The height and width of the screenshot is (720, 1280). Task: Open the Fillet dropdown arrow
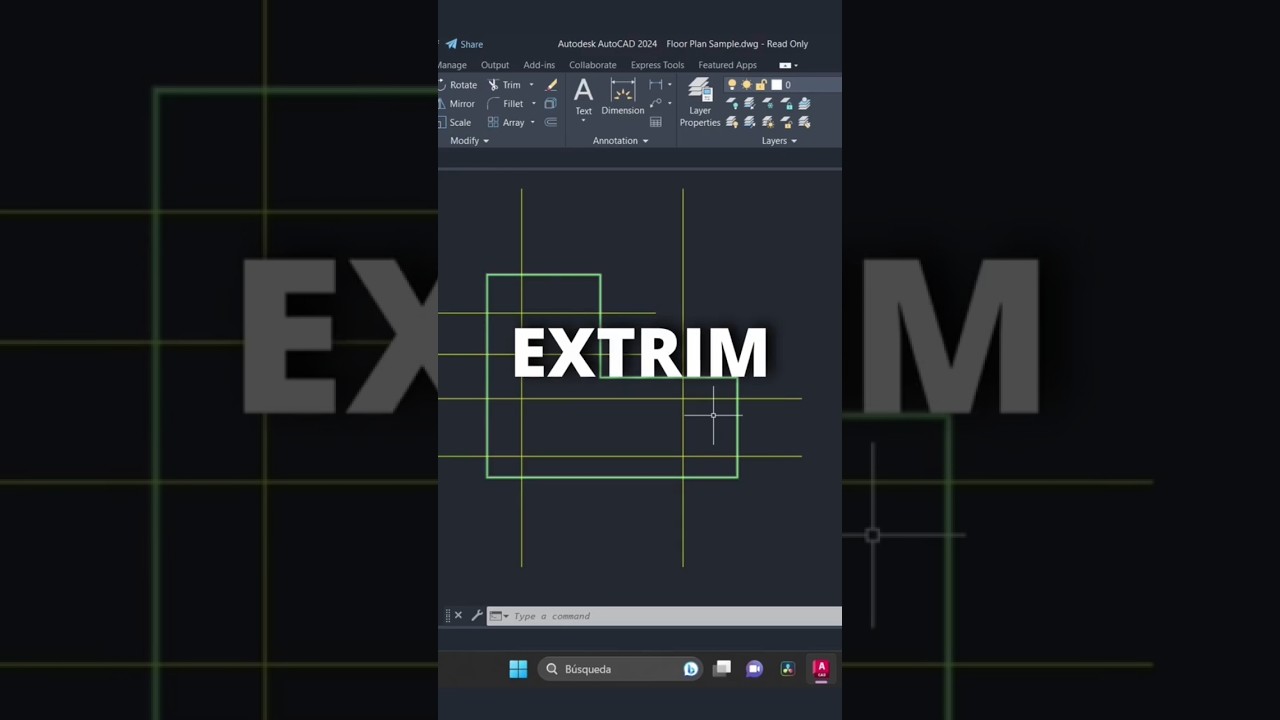coord(534,103)
